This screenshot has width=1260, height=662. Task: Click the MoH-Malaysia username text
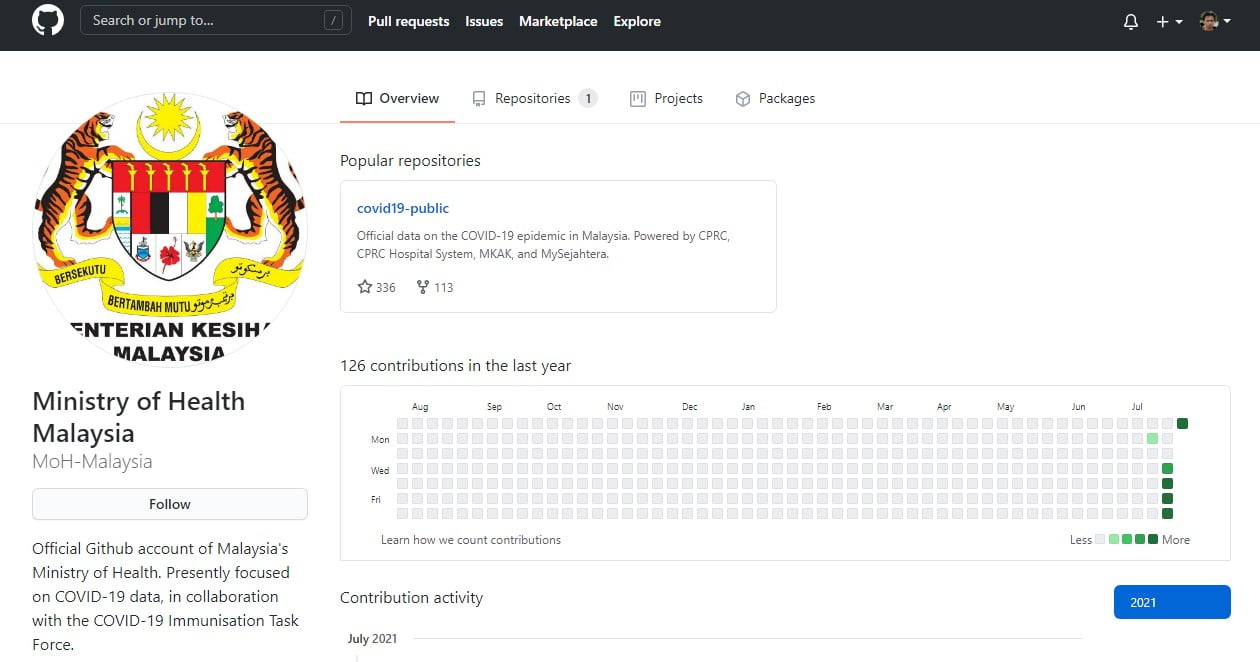[92, 461]
